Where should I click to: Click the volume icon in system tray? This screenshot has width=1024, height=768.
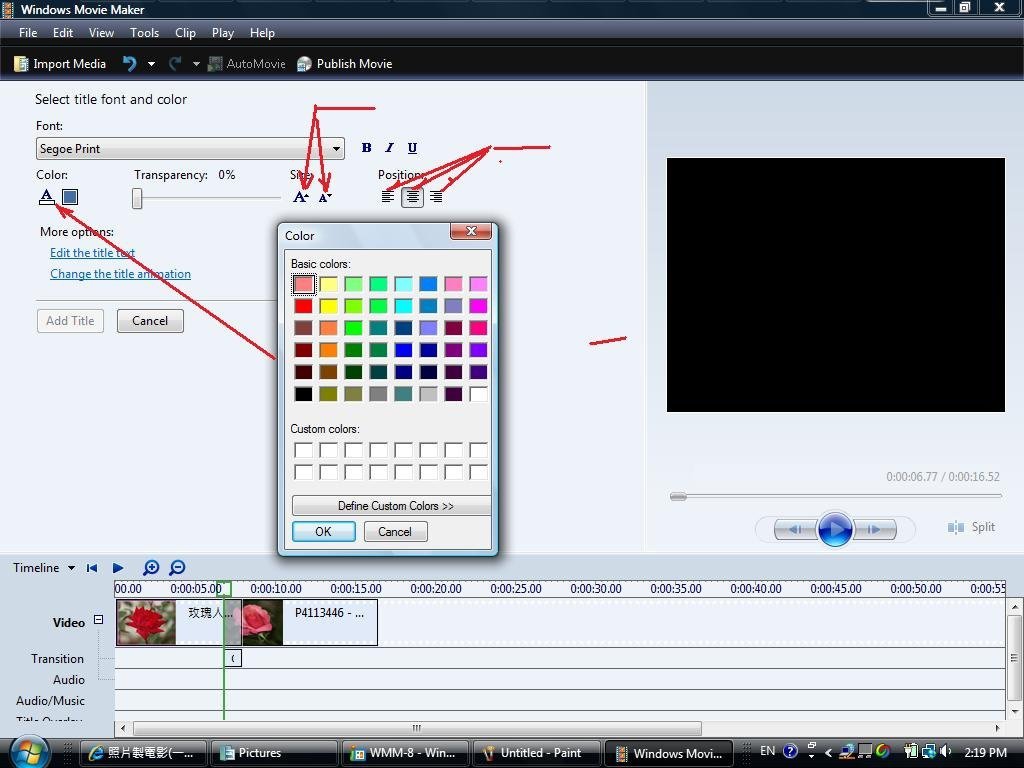click(x=947, y=751)
